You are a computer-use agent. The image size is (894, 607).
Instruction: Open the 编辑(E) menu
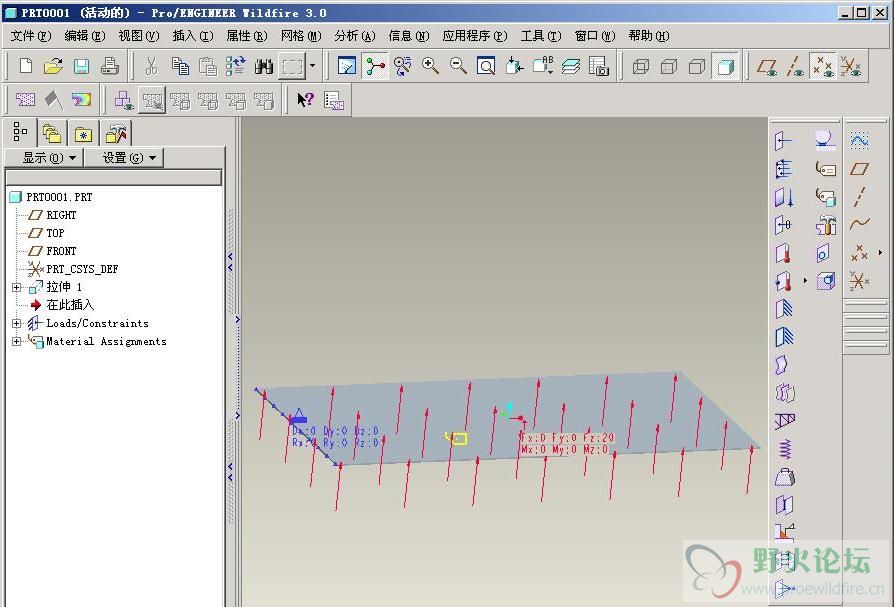84,36
